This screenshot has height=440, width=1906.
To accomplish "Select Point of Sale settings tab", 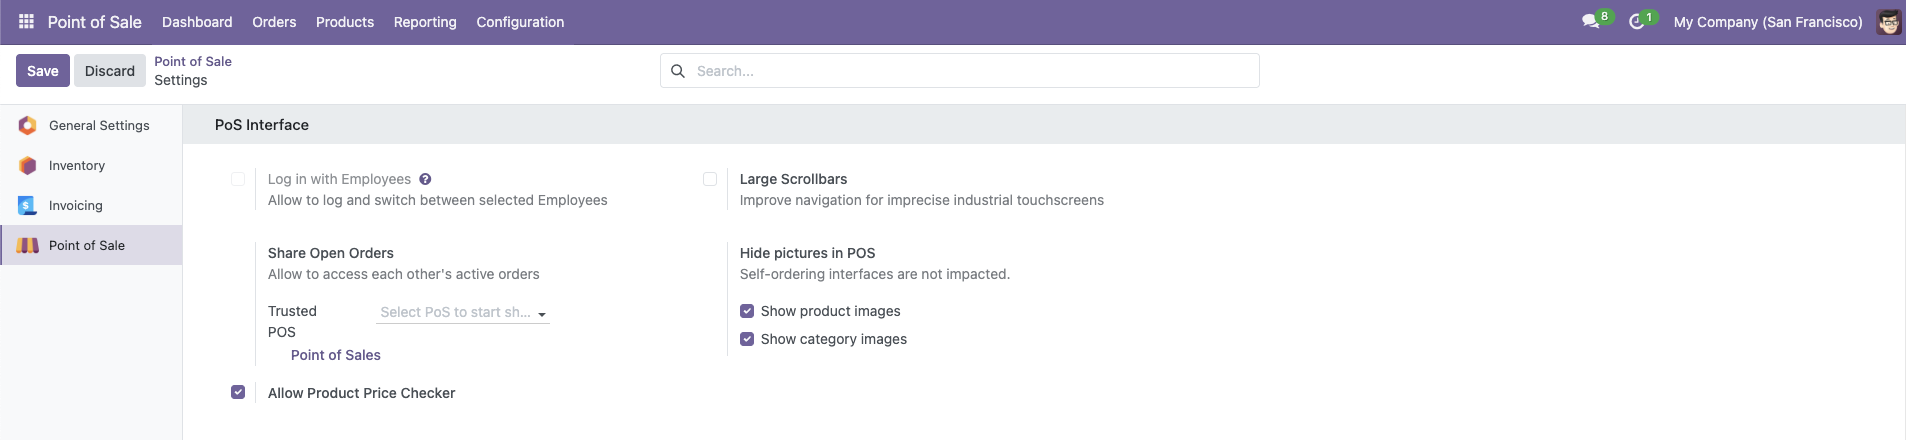I will point(91,245).
